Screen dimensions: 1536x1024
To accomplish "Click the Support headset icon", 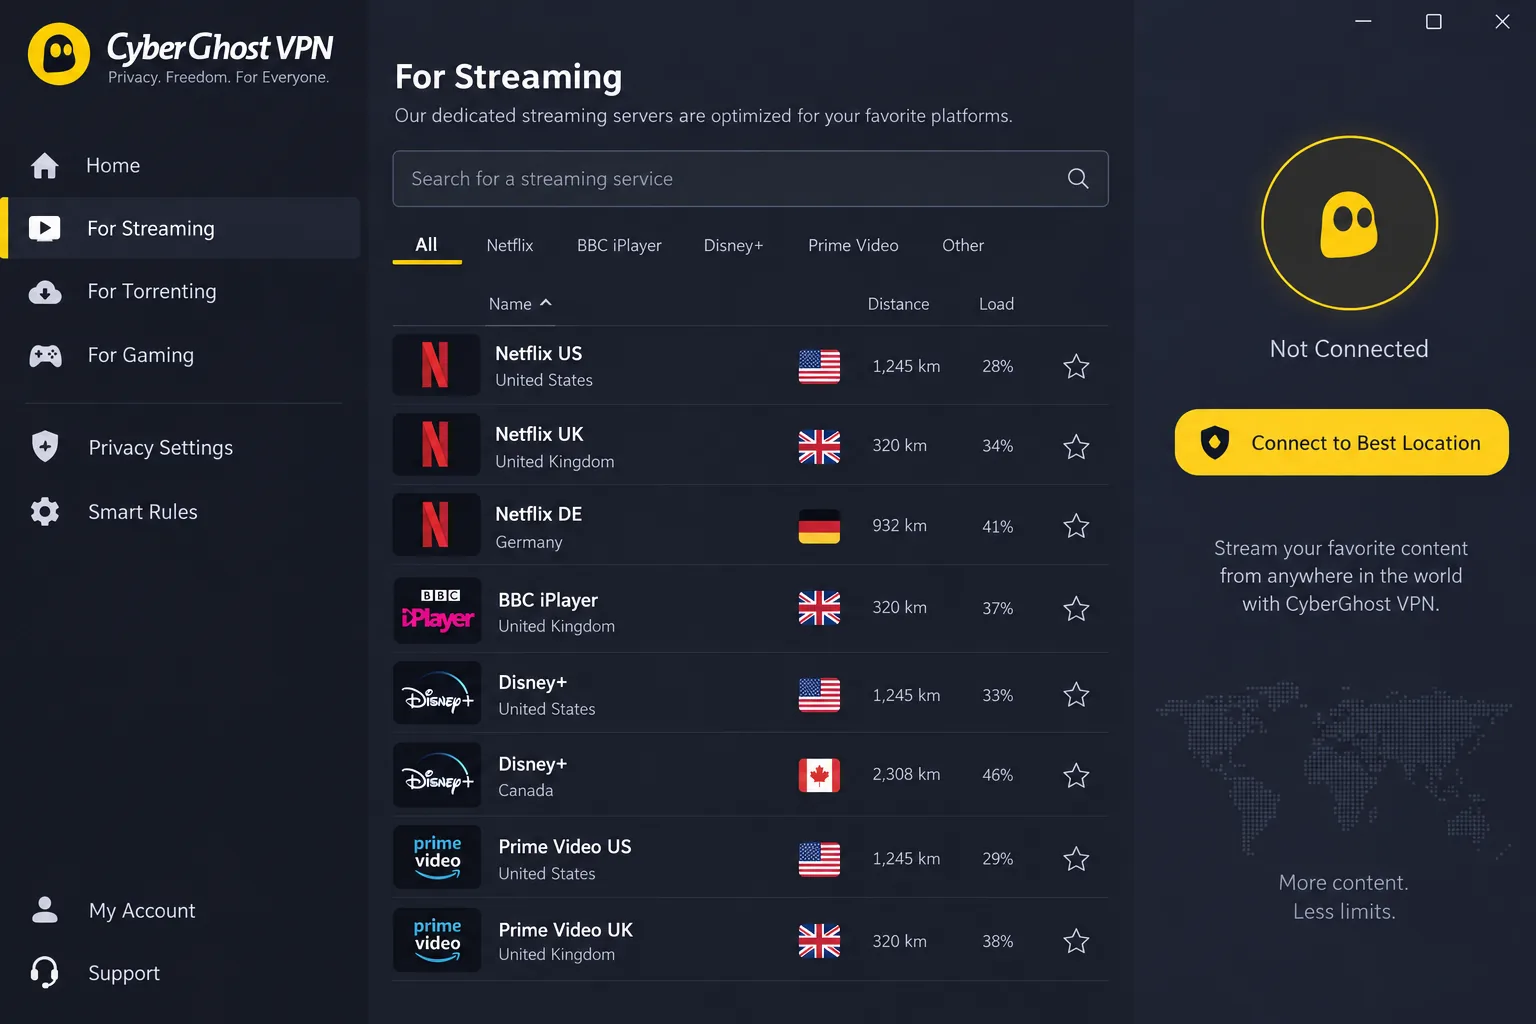I will tap(45, 972).
